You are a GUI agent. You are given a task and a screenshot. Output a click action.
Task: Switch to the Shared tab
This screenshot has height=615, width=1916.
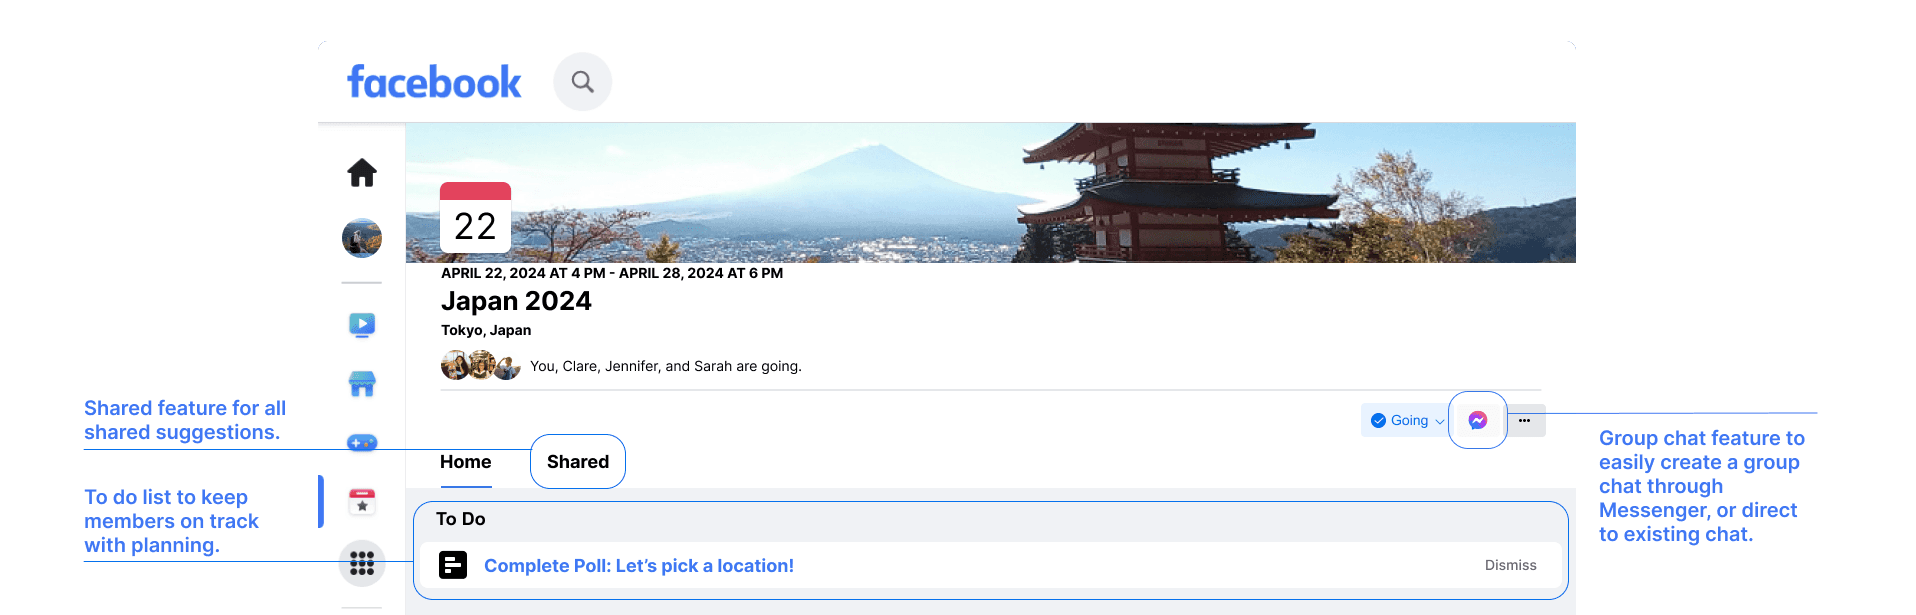[578, 462]
